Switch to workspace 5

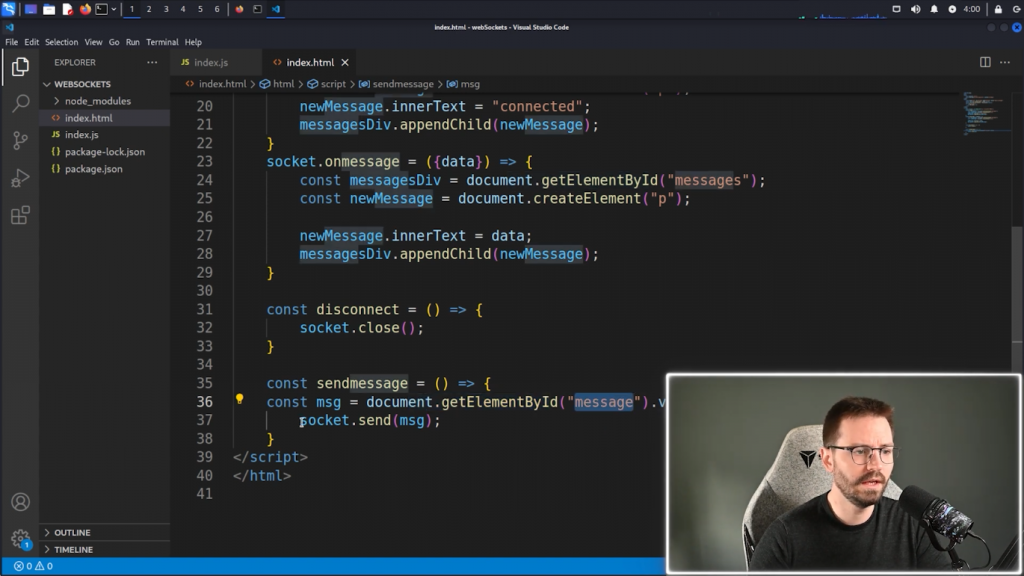coord(200,9)
